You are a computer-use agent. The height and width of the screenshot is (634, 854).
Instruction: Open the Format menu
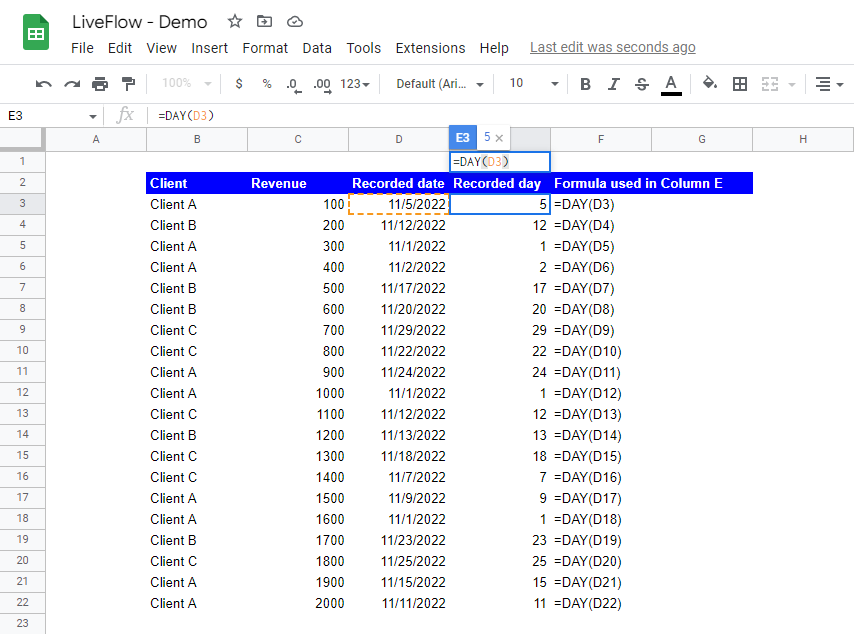point(265,48)
